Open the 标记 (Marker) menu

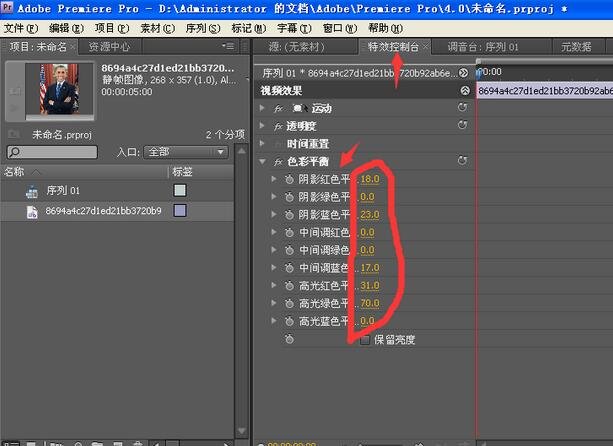(x=249, y=28)
